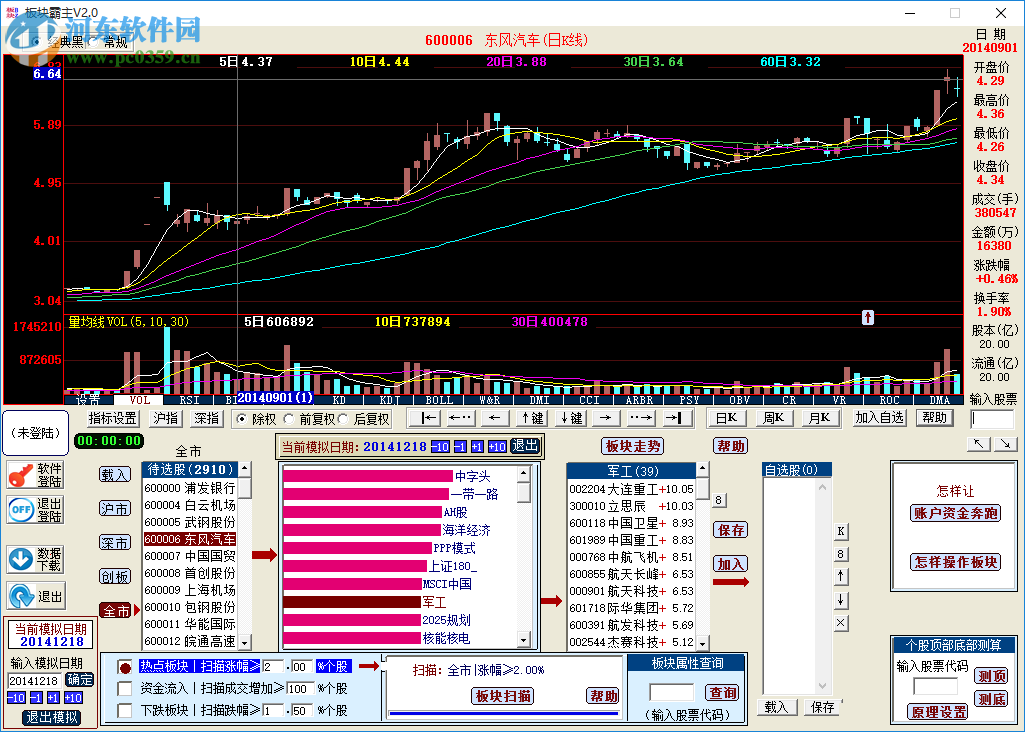Select the 经典黑 theme radio button

[37, 42]
